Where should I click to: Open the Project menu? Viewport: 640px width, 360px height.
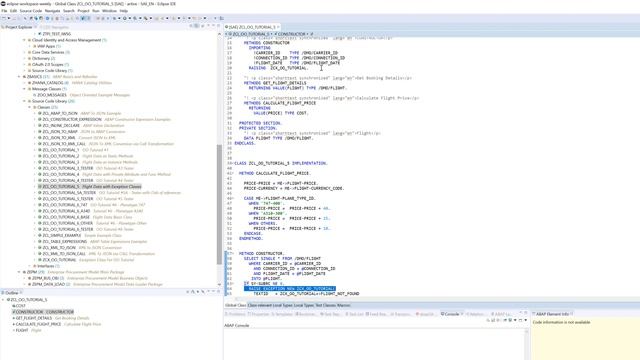(83, 11)
